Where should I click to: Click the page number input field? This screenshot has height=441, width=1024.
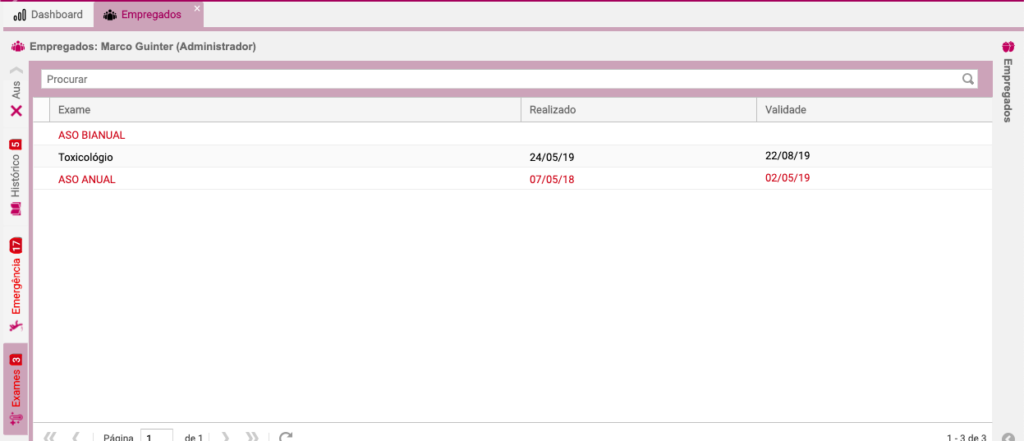(157, 436)
